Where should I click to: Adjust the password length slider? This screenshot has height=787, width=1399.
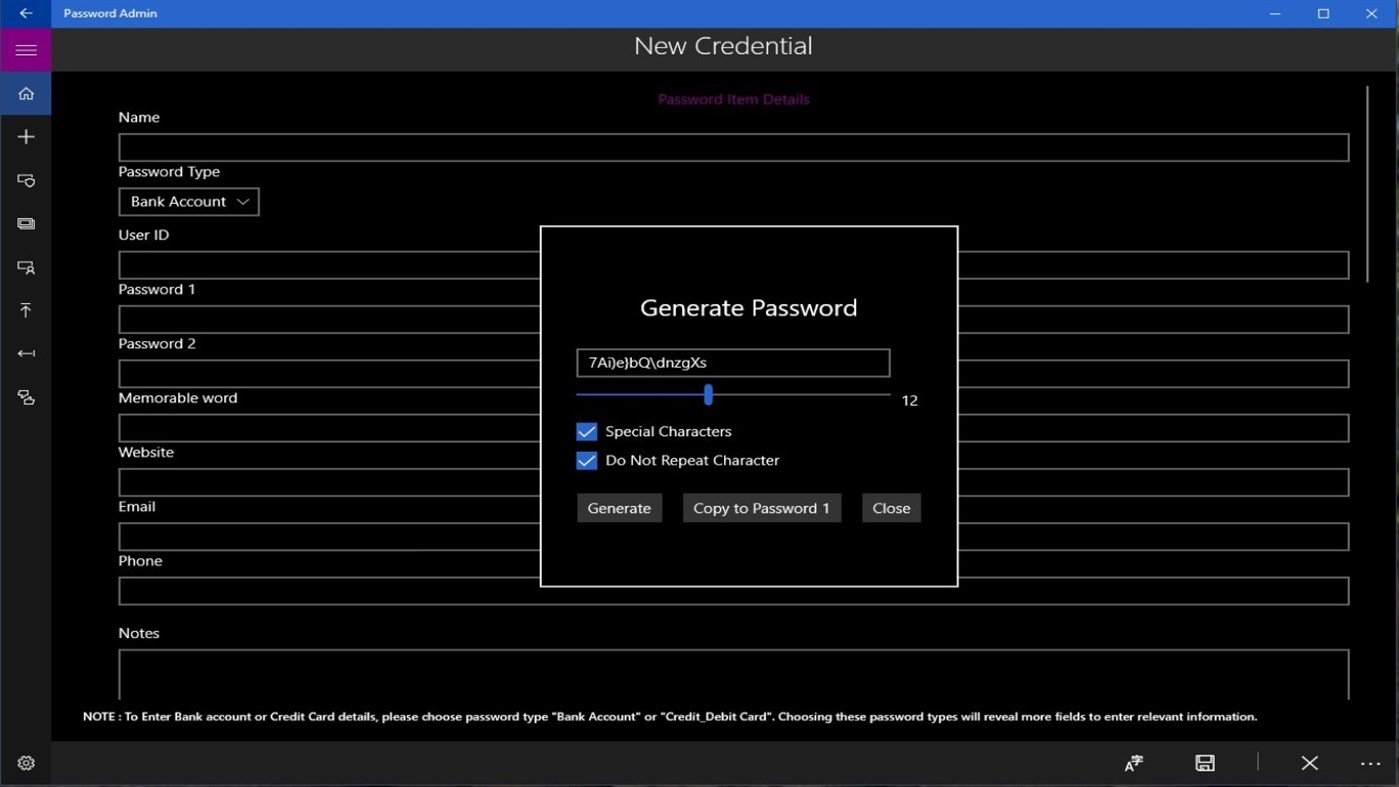(x=708, y=395)
